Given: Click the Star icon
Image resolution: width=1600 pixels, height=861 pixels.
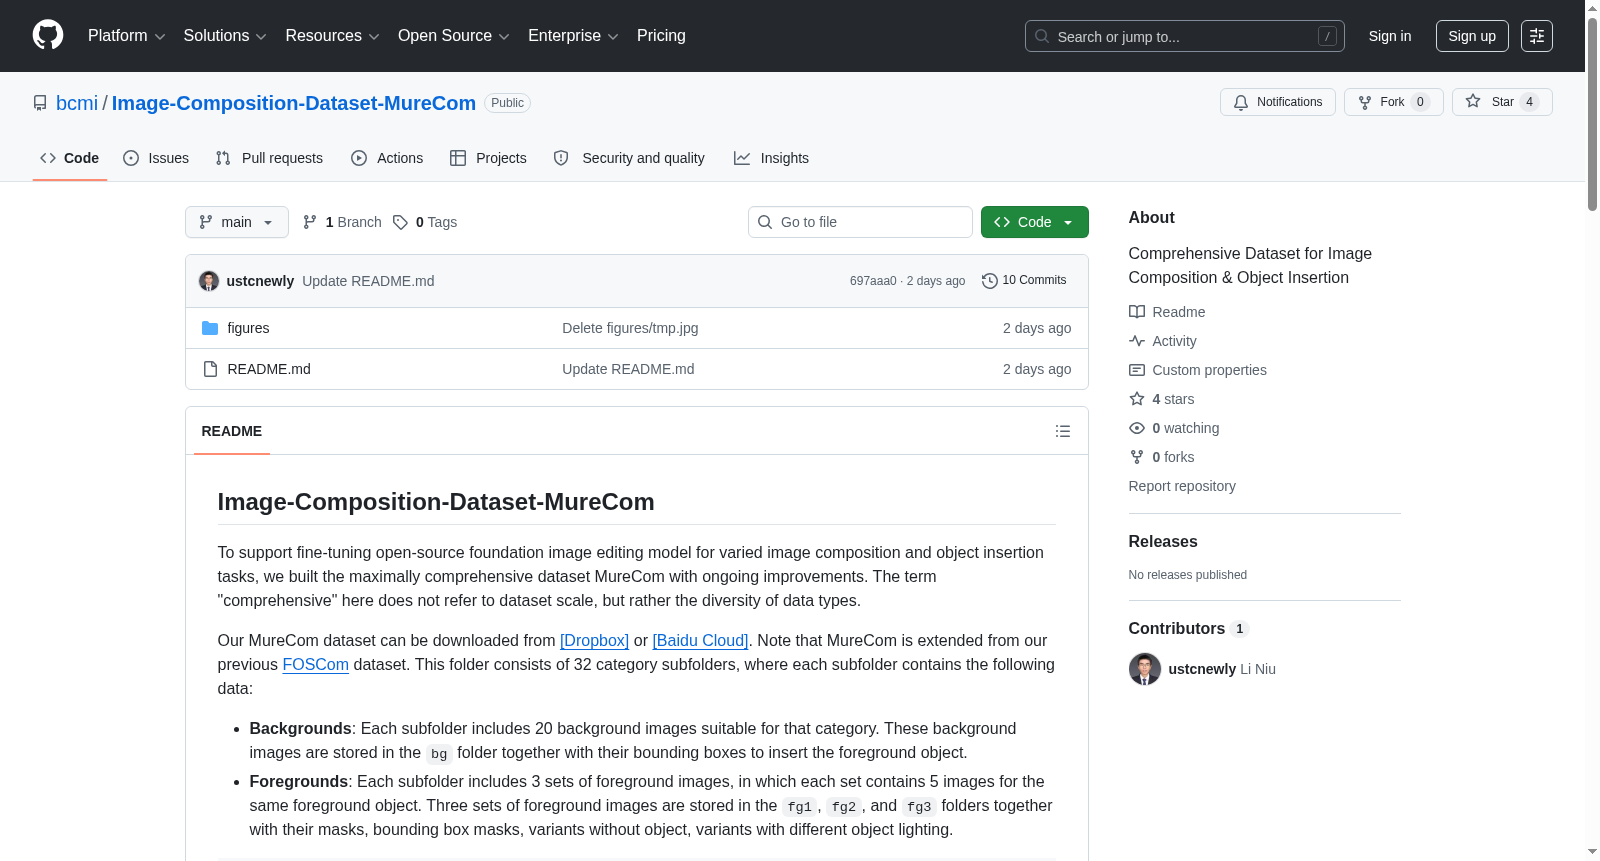Looking at the screenshot, I should pos(1473,101).
